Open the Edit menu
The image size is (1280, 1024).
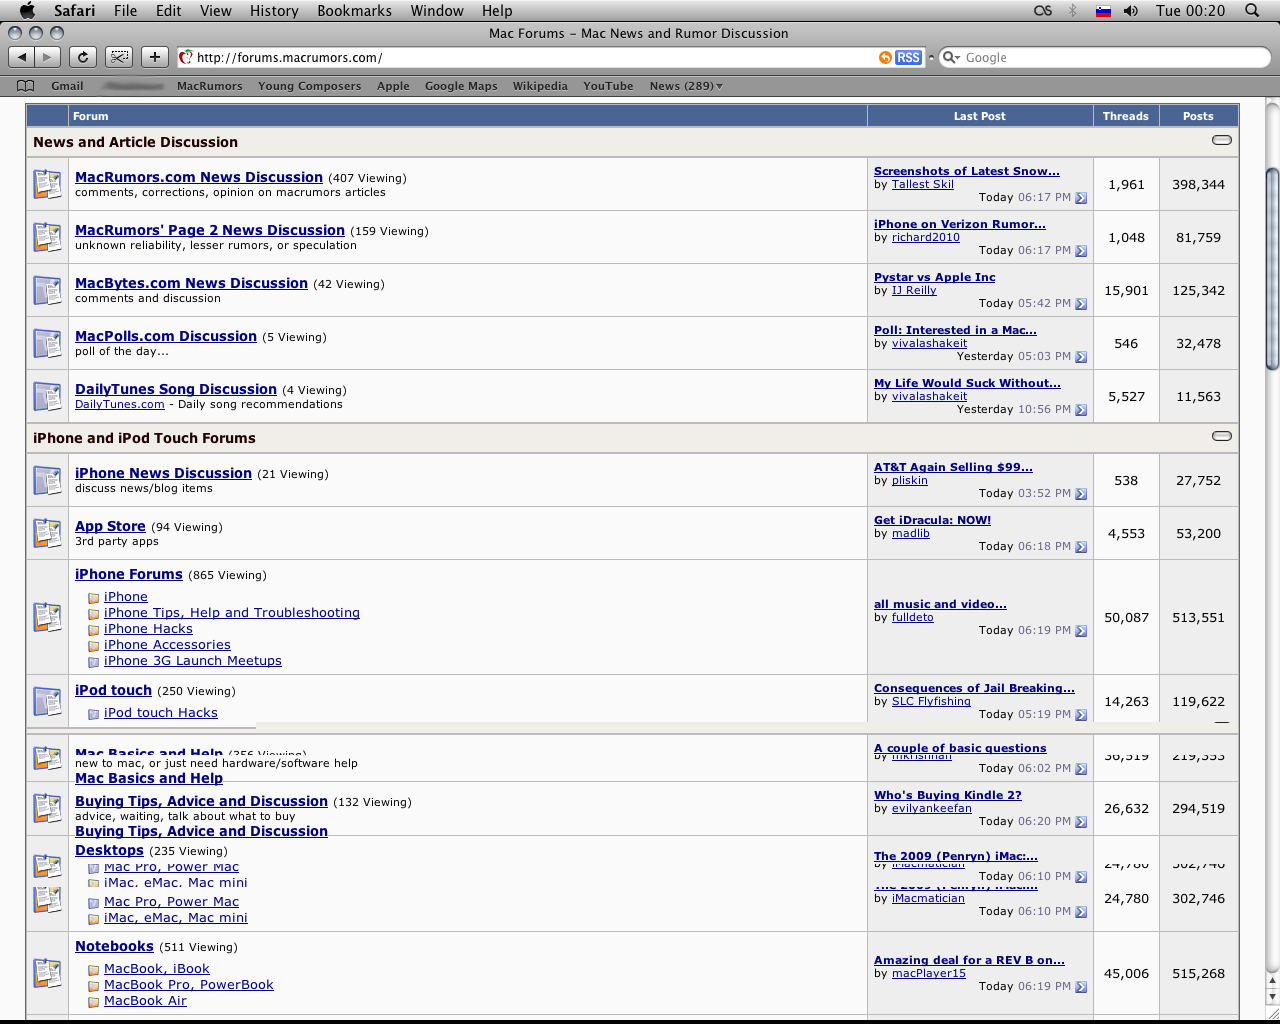click(169, 11)
